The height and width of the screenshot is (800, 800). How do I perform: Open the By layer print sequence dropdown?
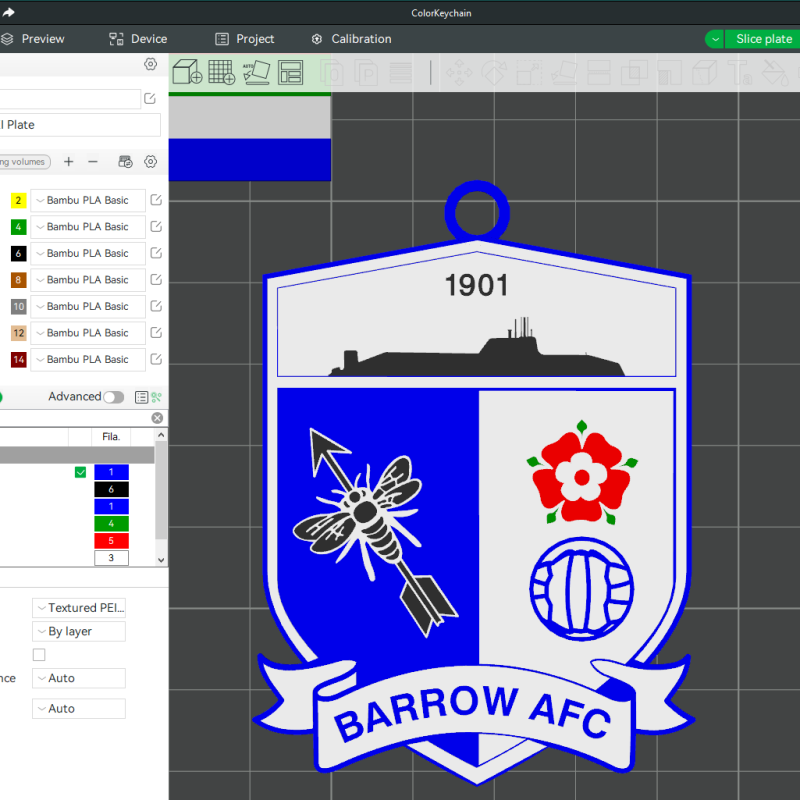pos(79,631)
